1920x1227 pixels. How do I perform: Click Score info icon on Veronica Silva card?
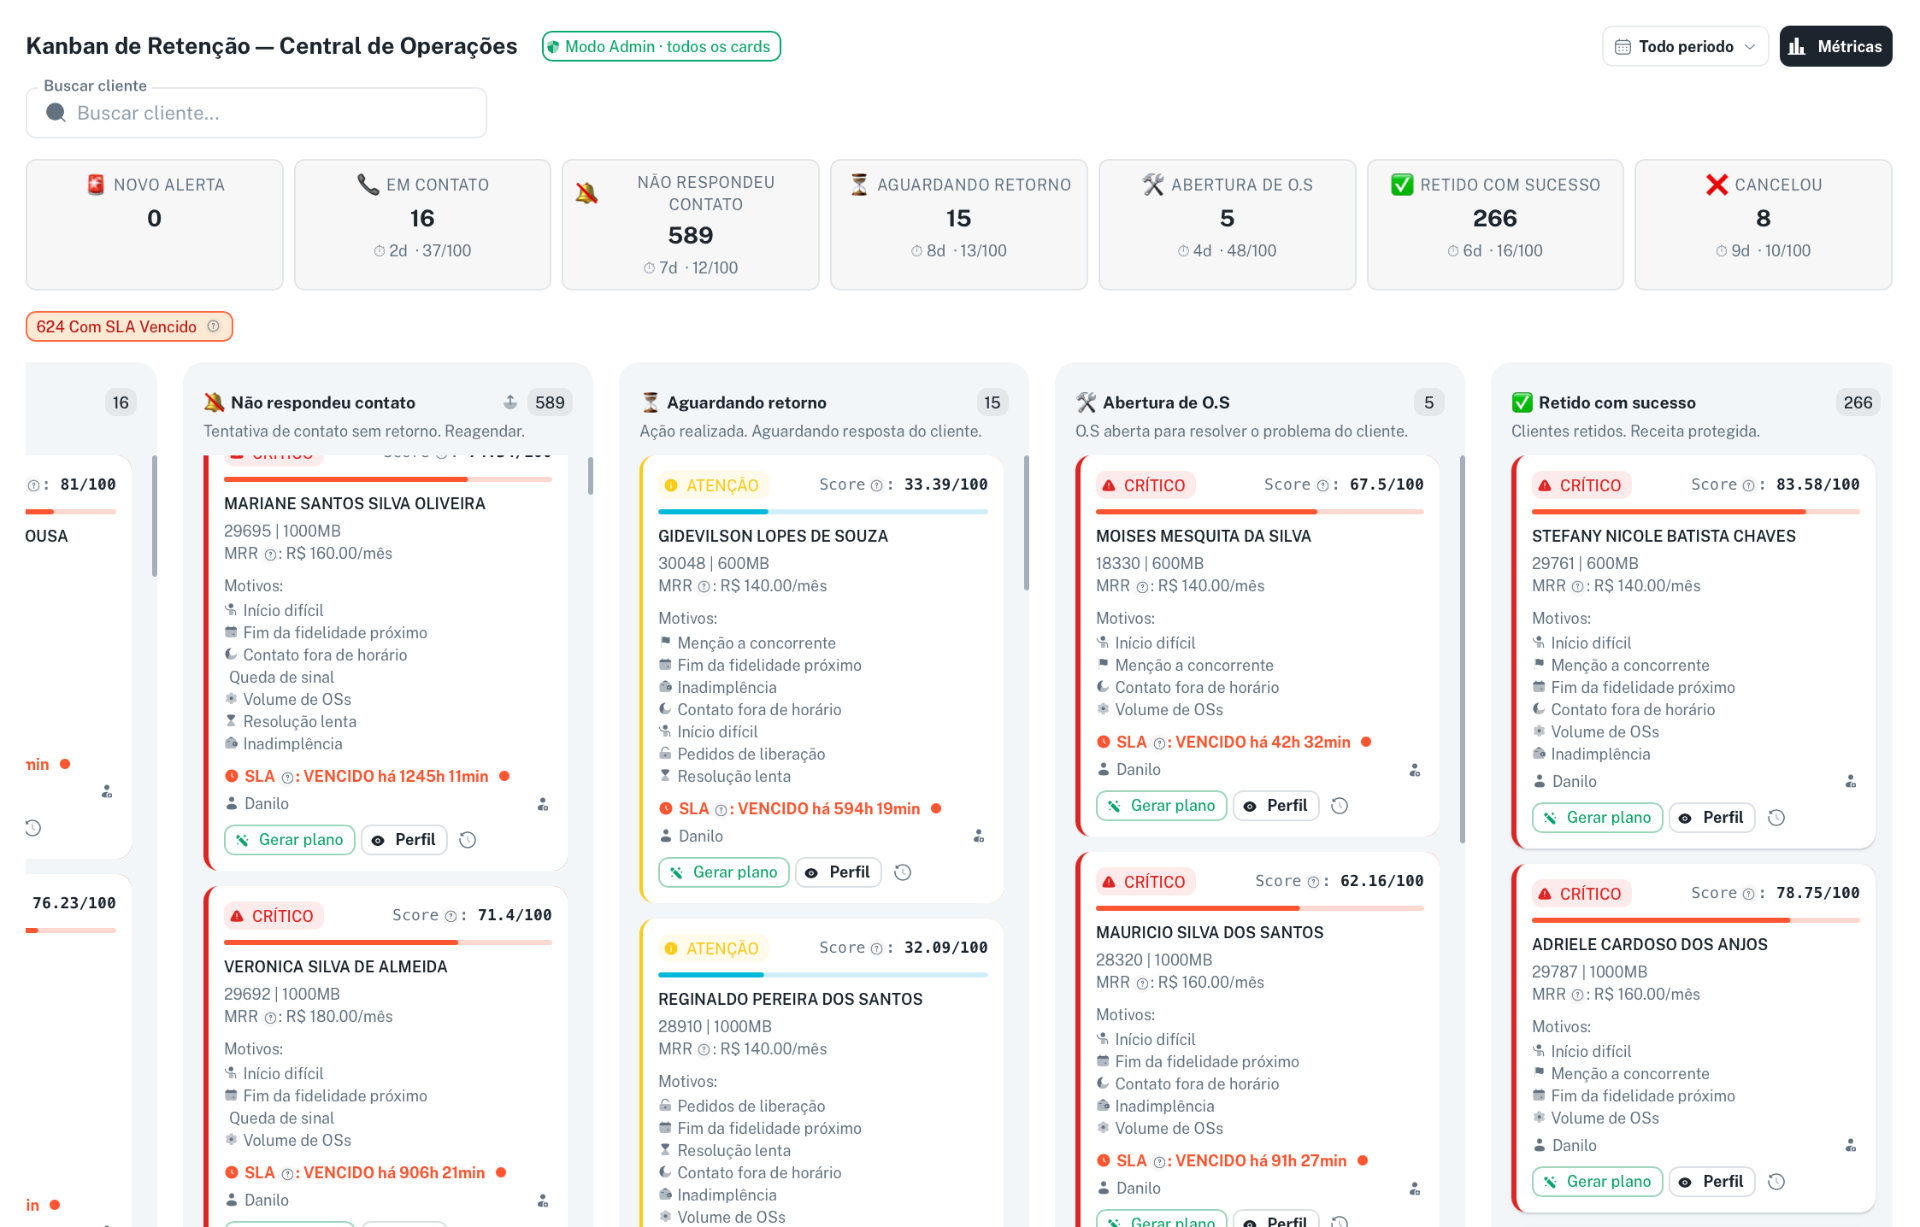[450, 916]
